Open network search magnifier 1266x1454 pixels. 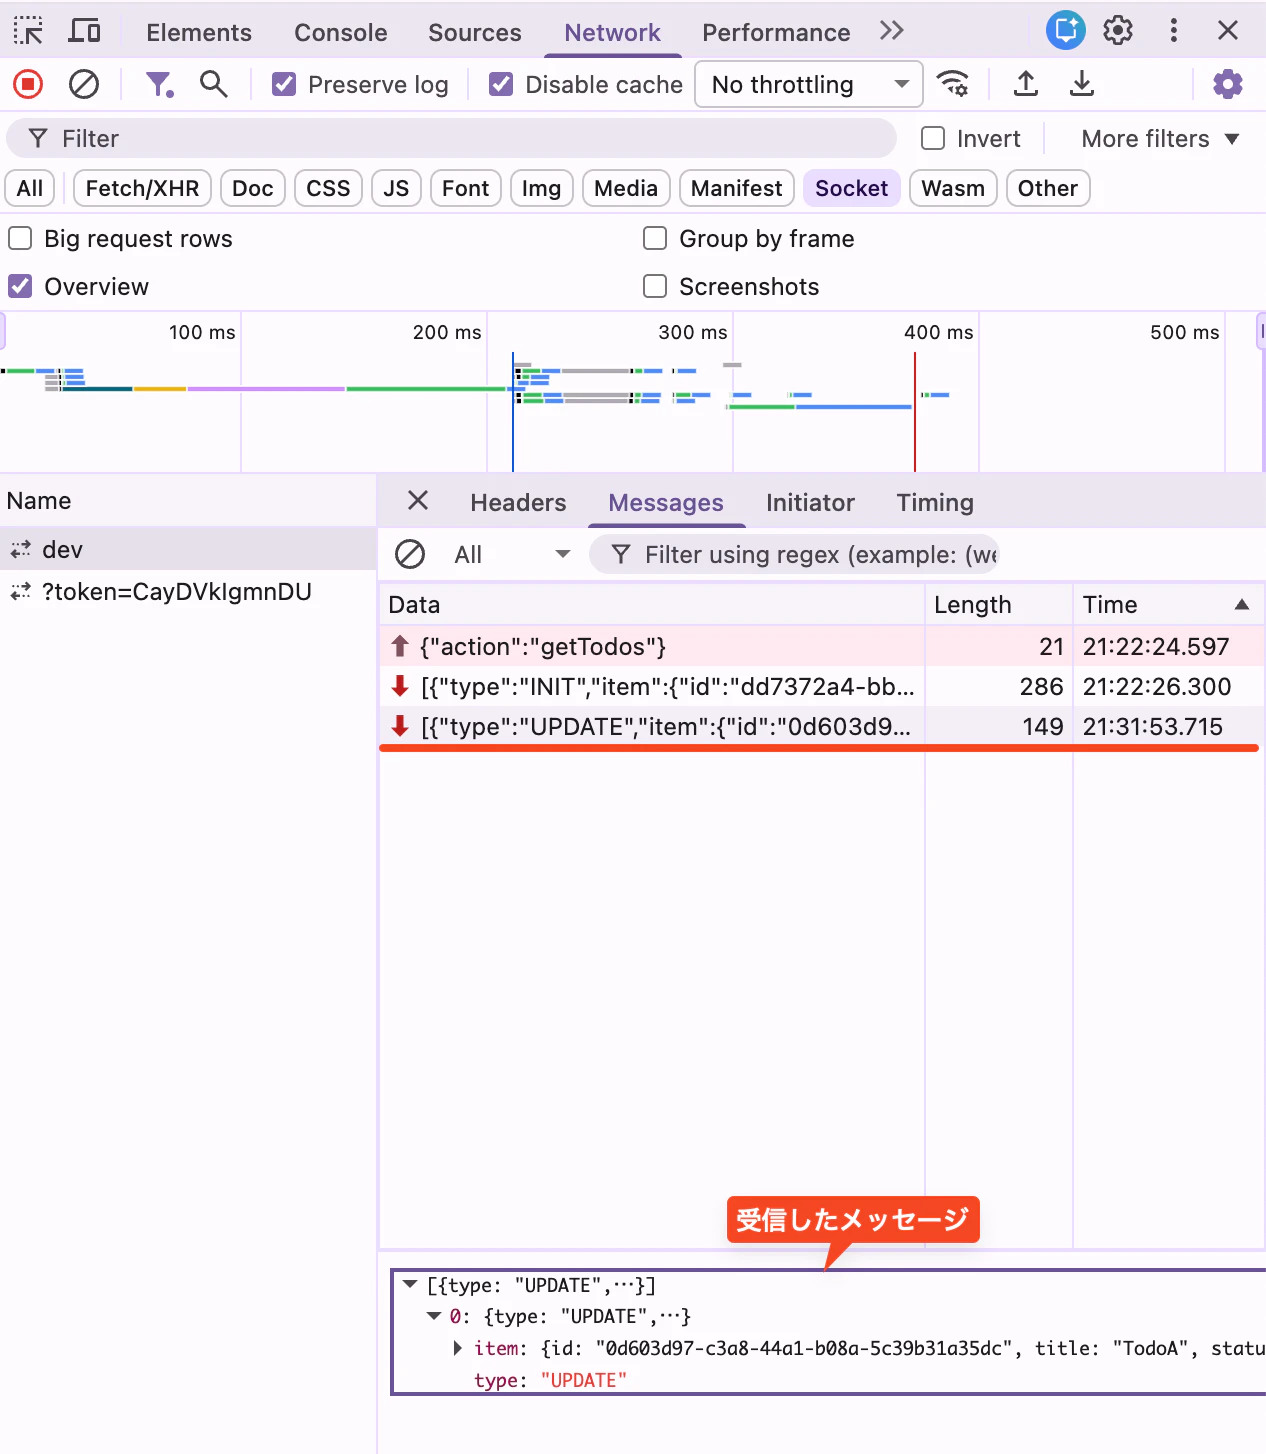(213, 84)
